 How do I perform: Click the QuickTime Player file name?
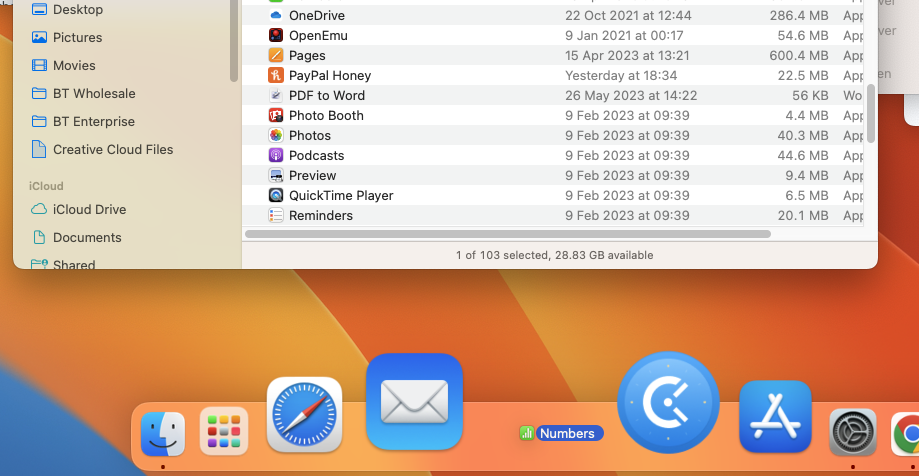point(341,195)
